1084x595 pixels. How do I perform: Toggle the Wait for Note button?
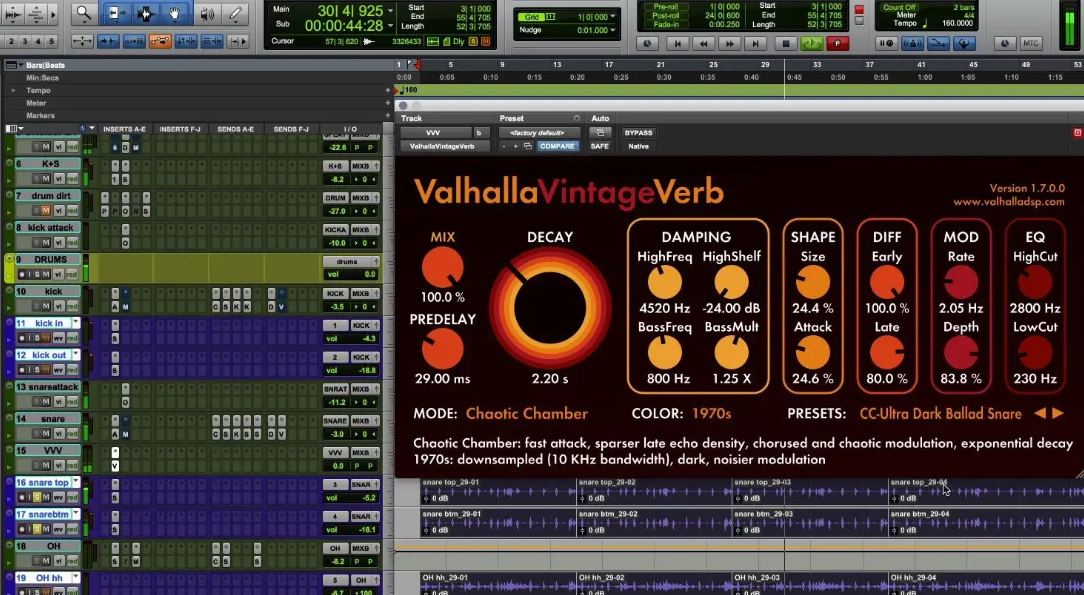(x=886, y=44)
